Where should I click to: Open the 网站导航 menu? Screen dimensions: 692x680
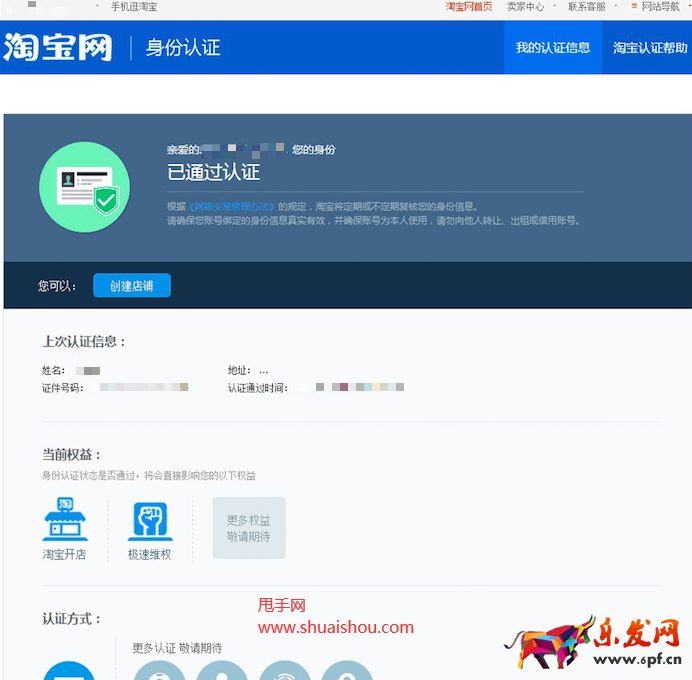pos(659,7)
